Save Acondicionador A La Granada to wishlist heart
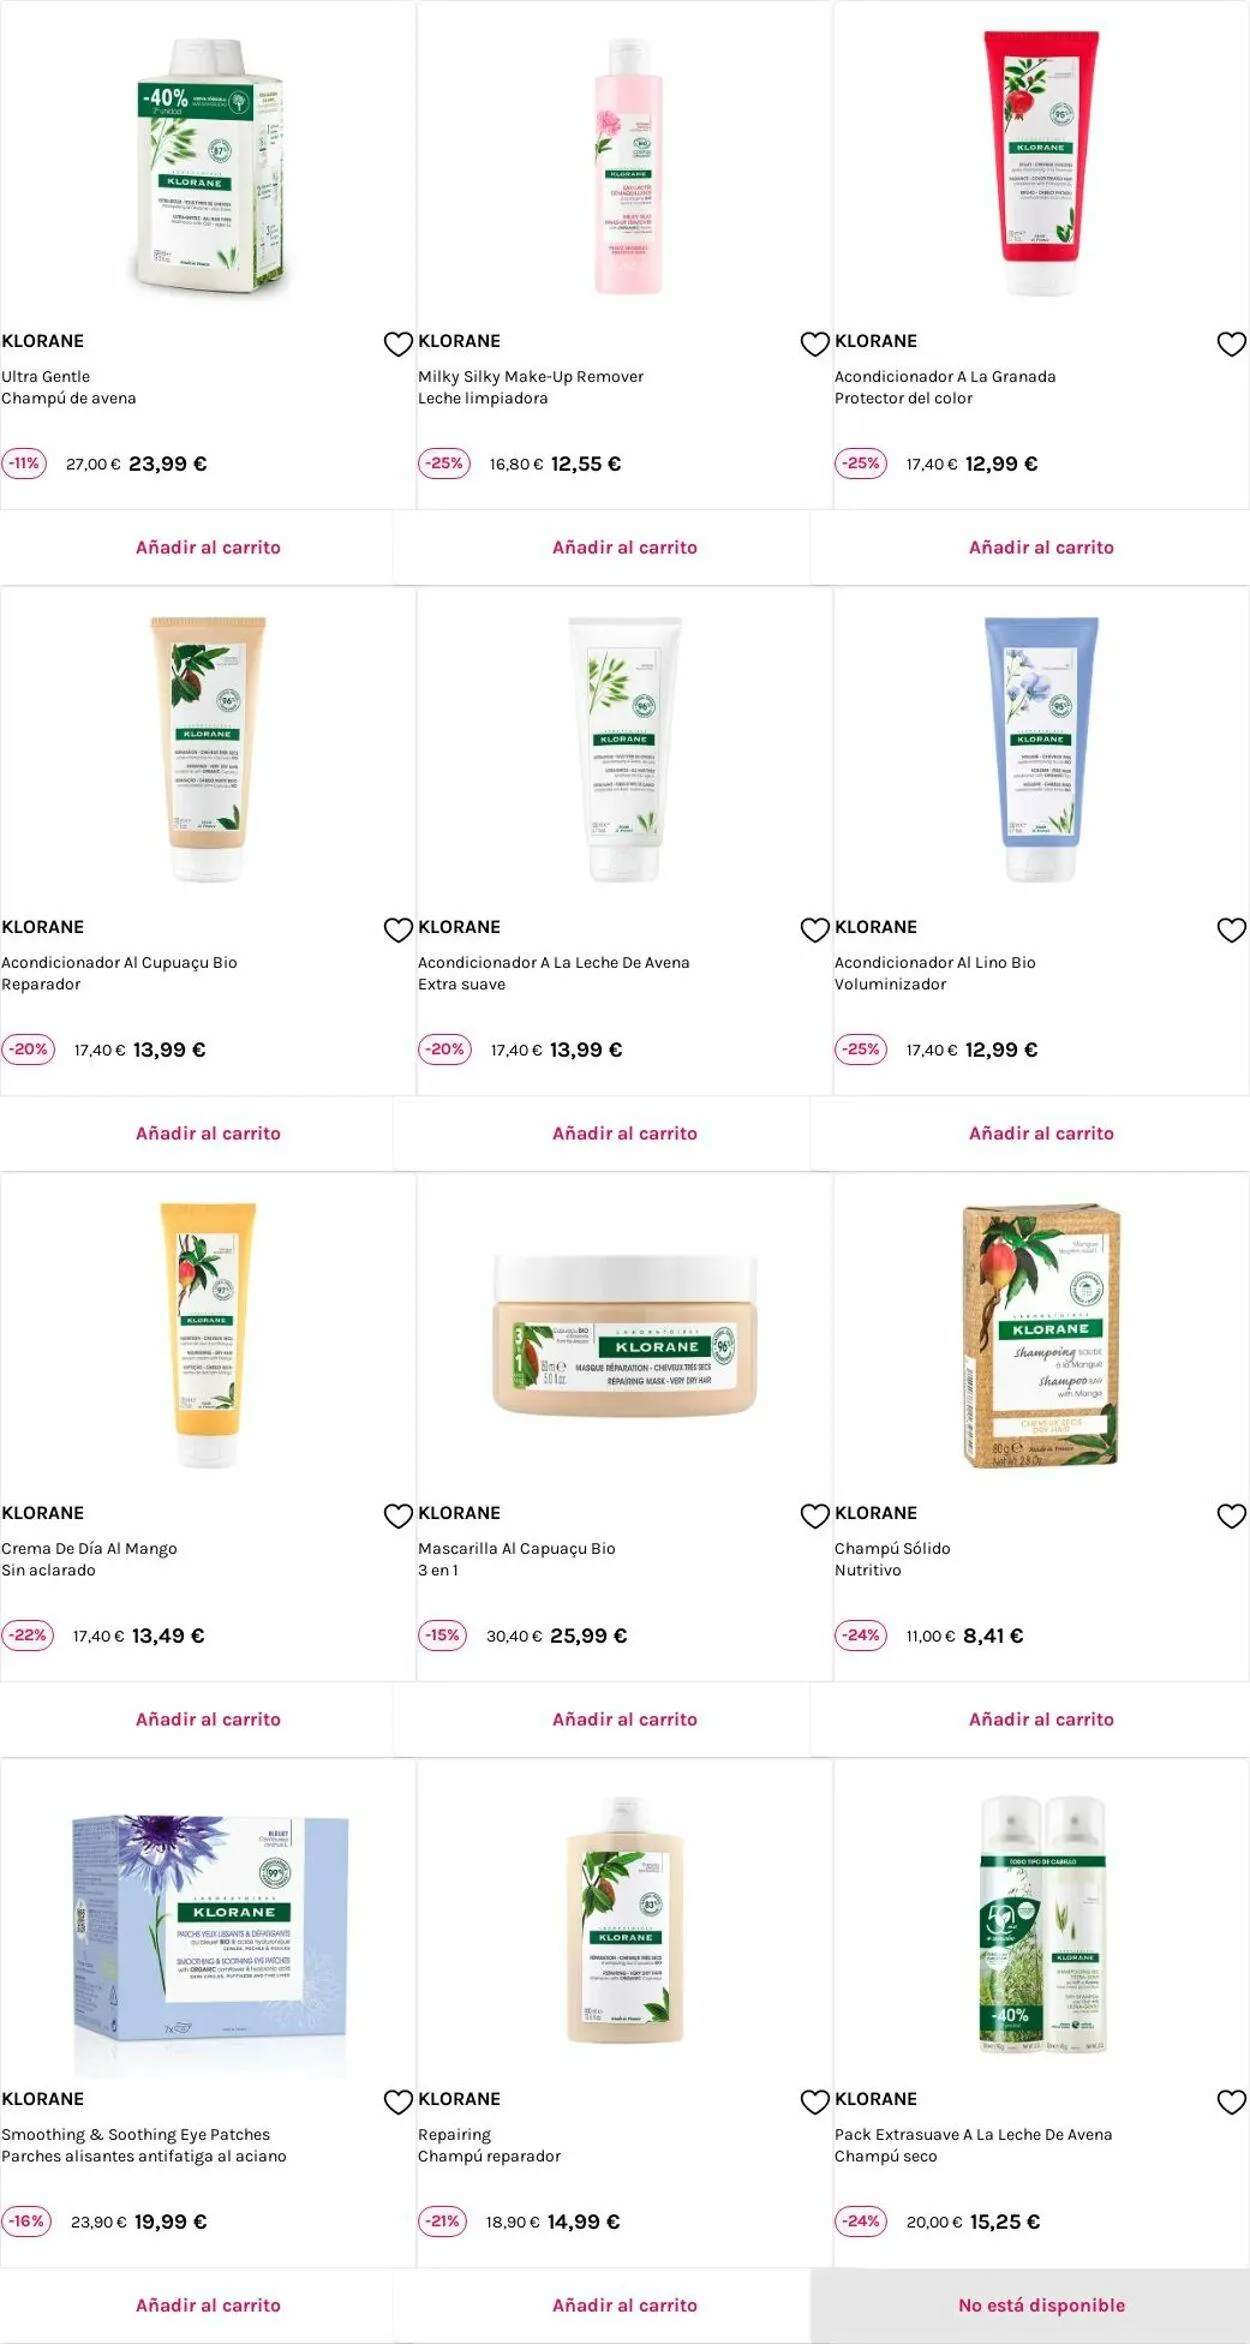This screenshot has width=1250, height=2344. [1231, 344]
